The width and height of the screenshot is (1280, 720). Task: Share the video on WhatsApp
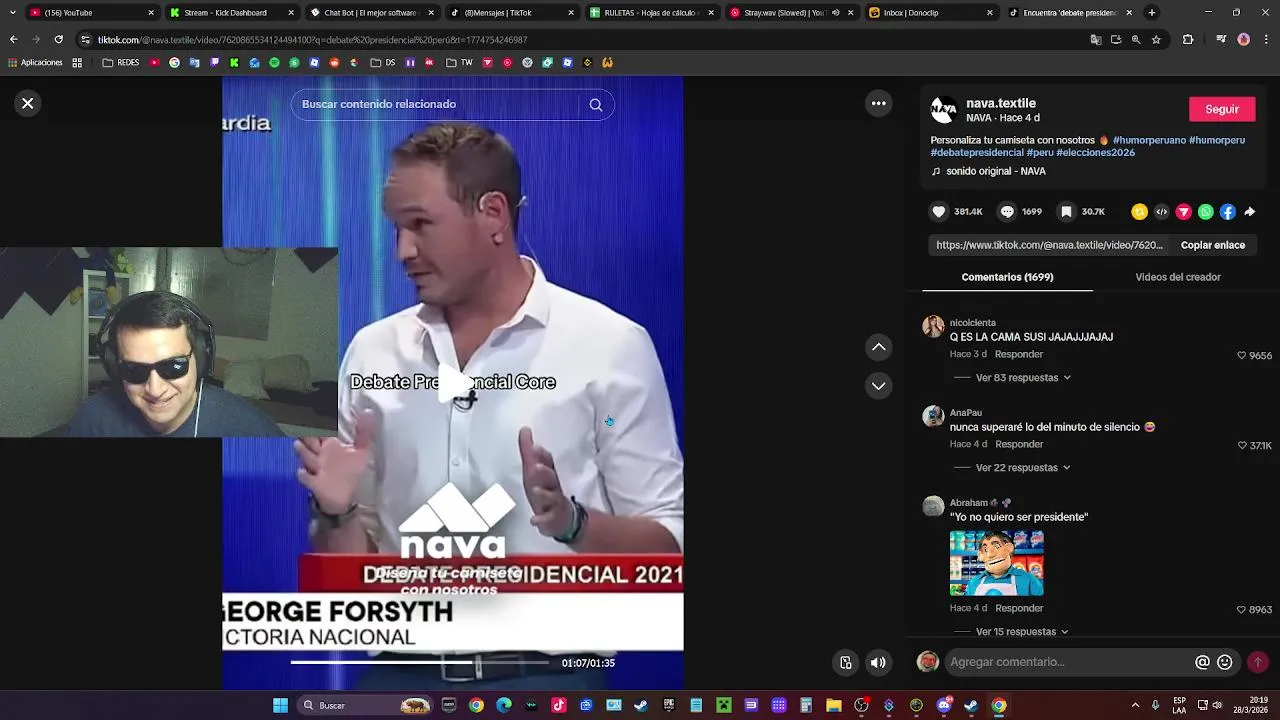point(1206,212)
